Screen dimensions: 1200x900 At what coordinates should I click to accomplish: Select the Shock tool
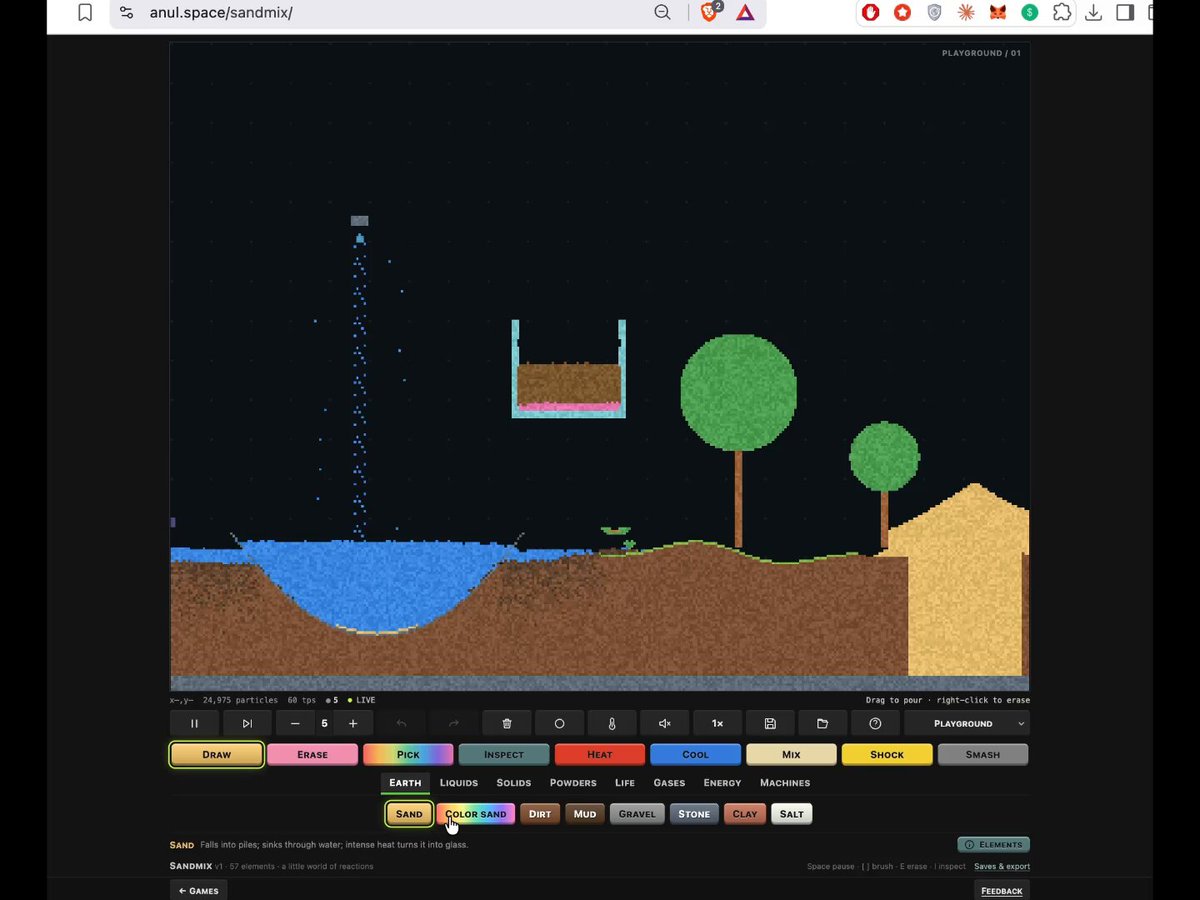(x=887, y=754)
